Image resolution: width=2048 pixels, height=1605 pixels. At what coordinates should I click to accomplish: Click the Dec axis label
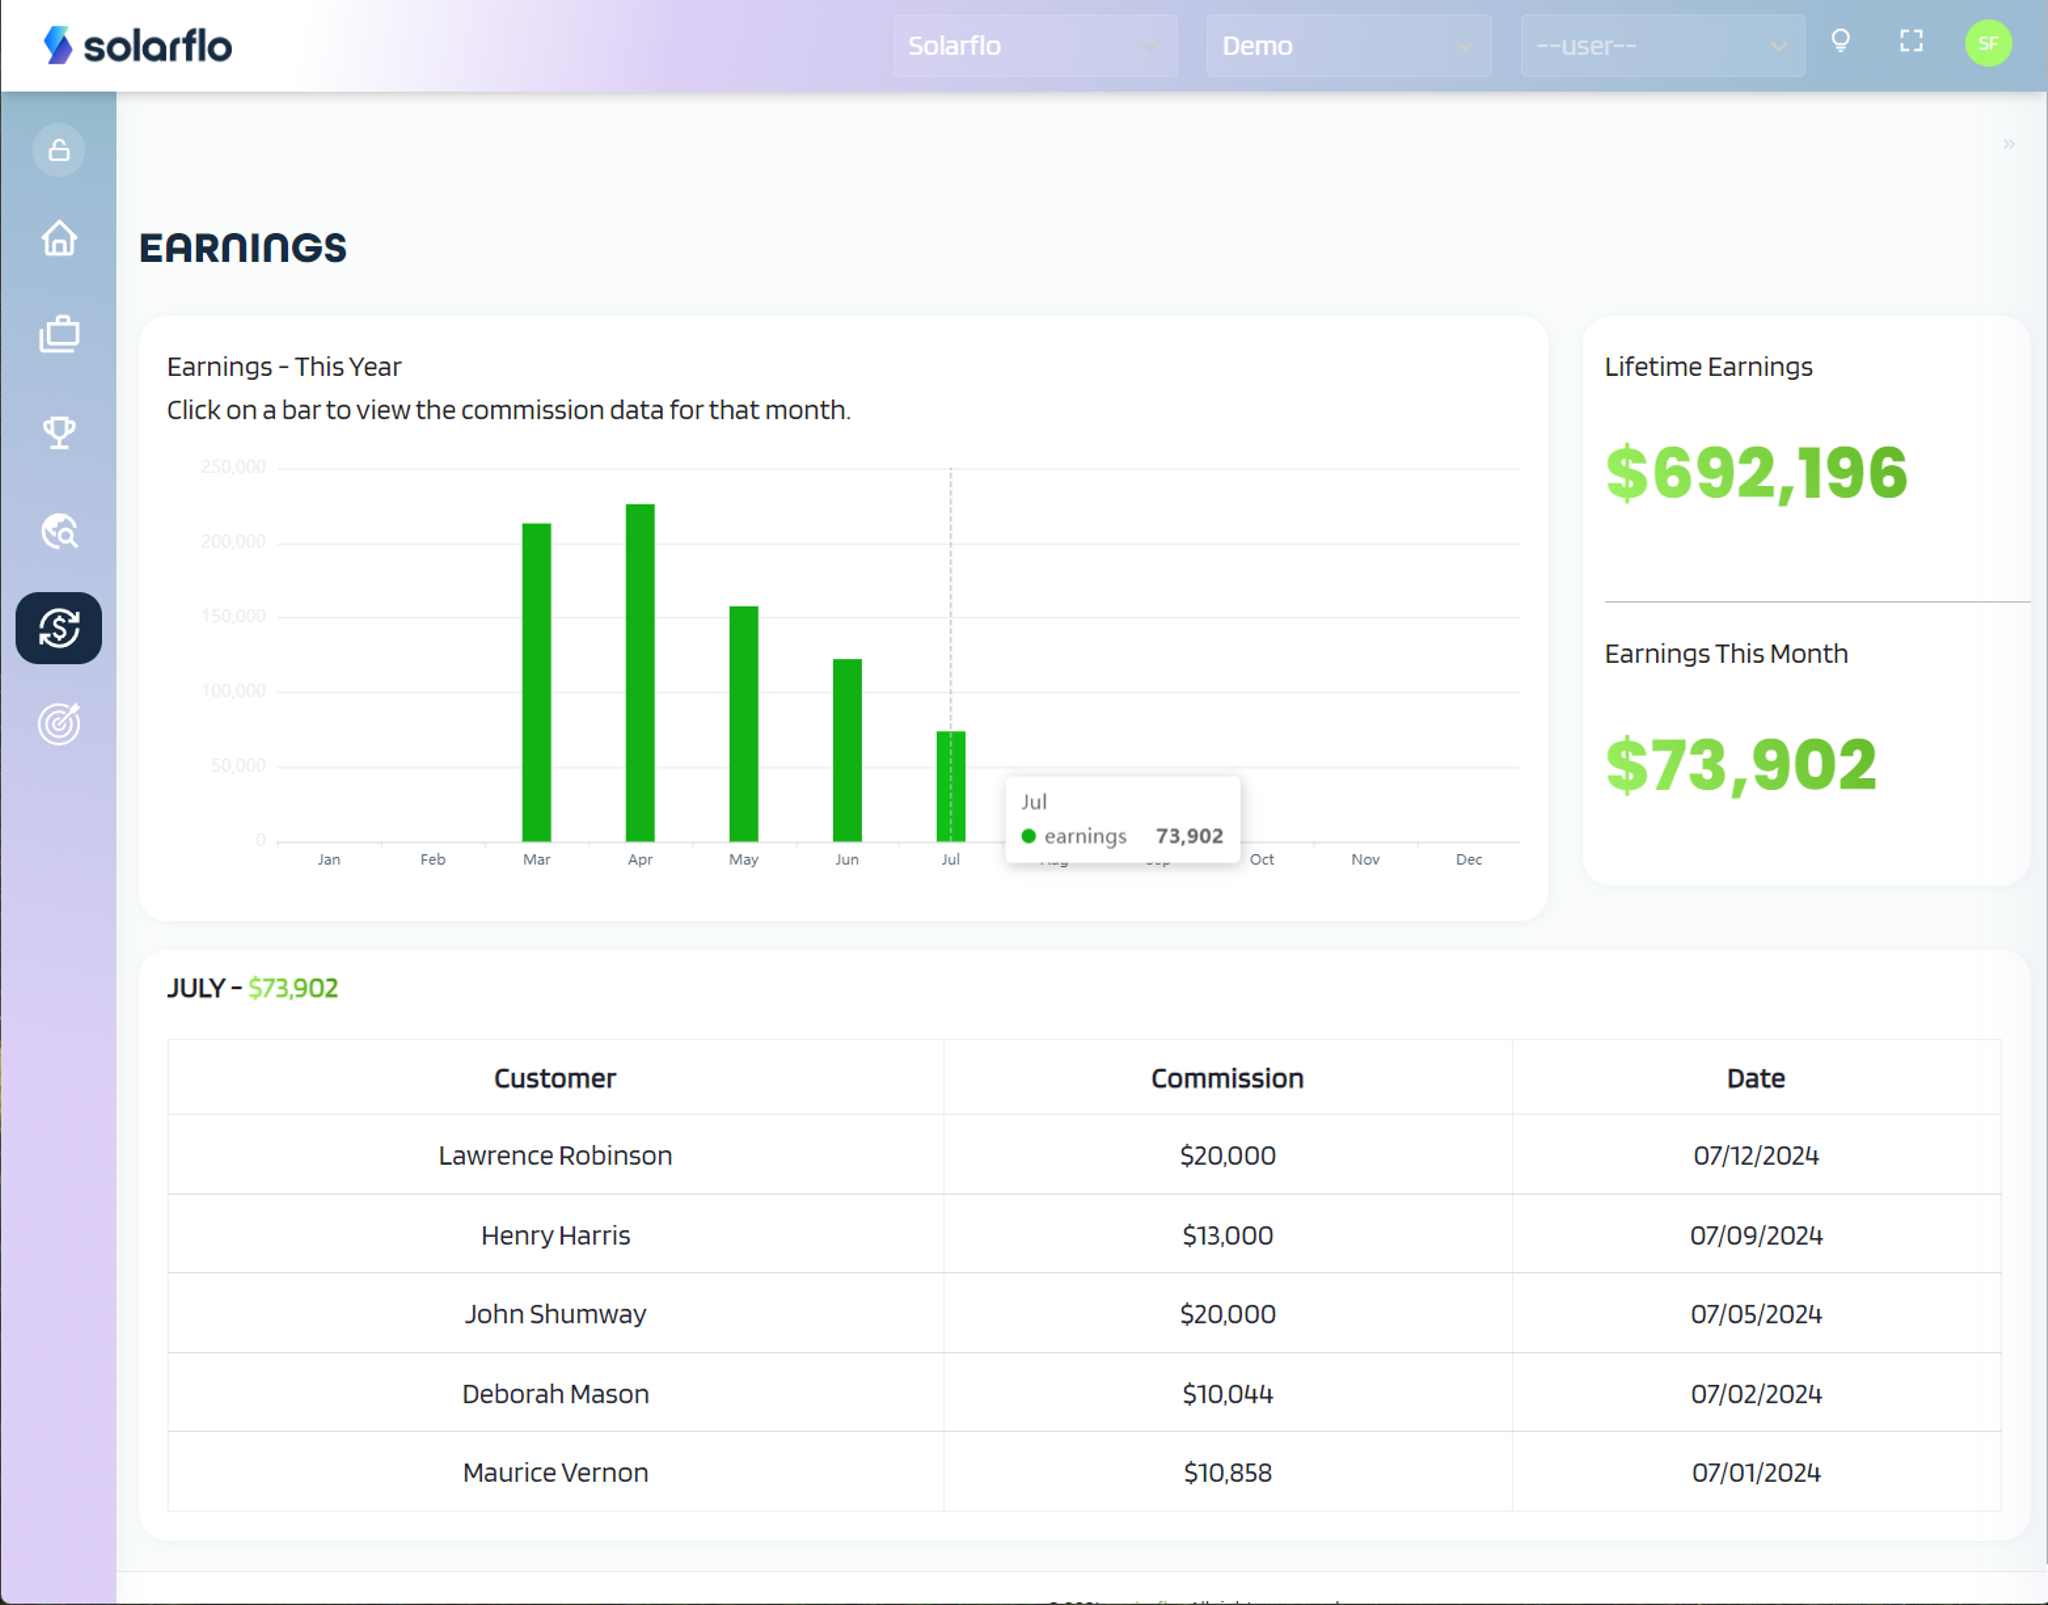(x=1469, y=859)
